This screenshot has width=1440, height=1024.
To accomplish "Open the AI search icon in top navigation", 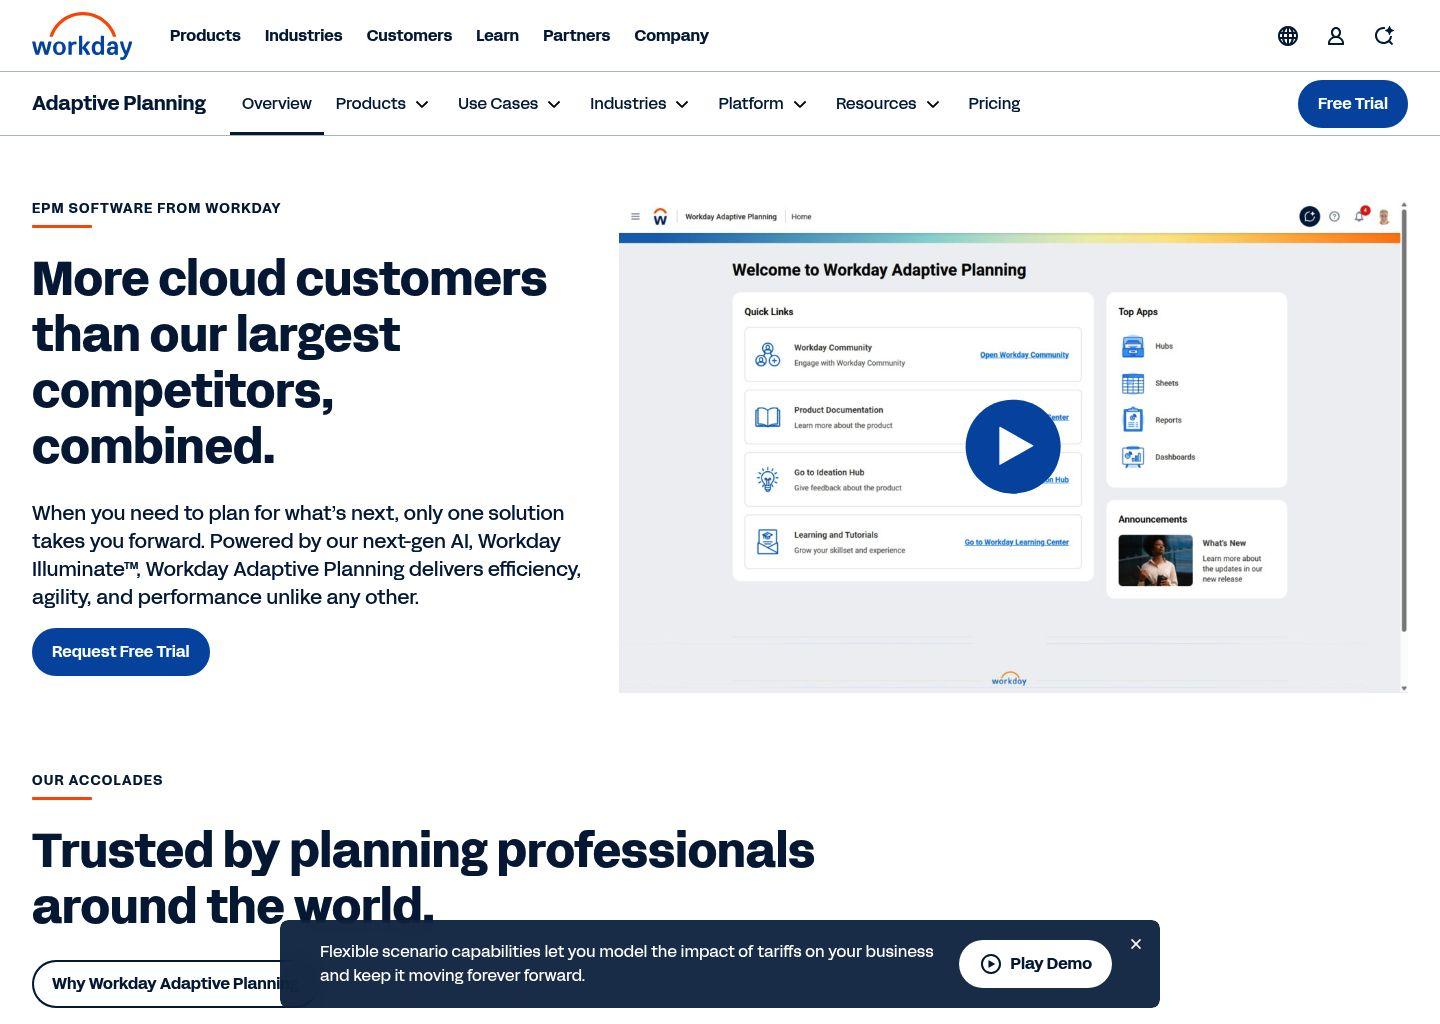I will pos(1384,36).
